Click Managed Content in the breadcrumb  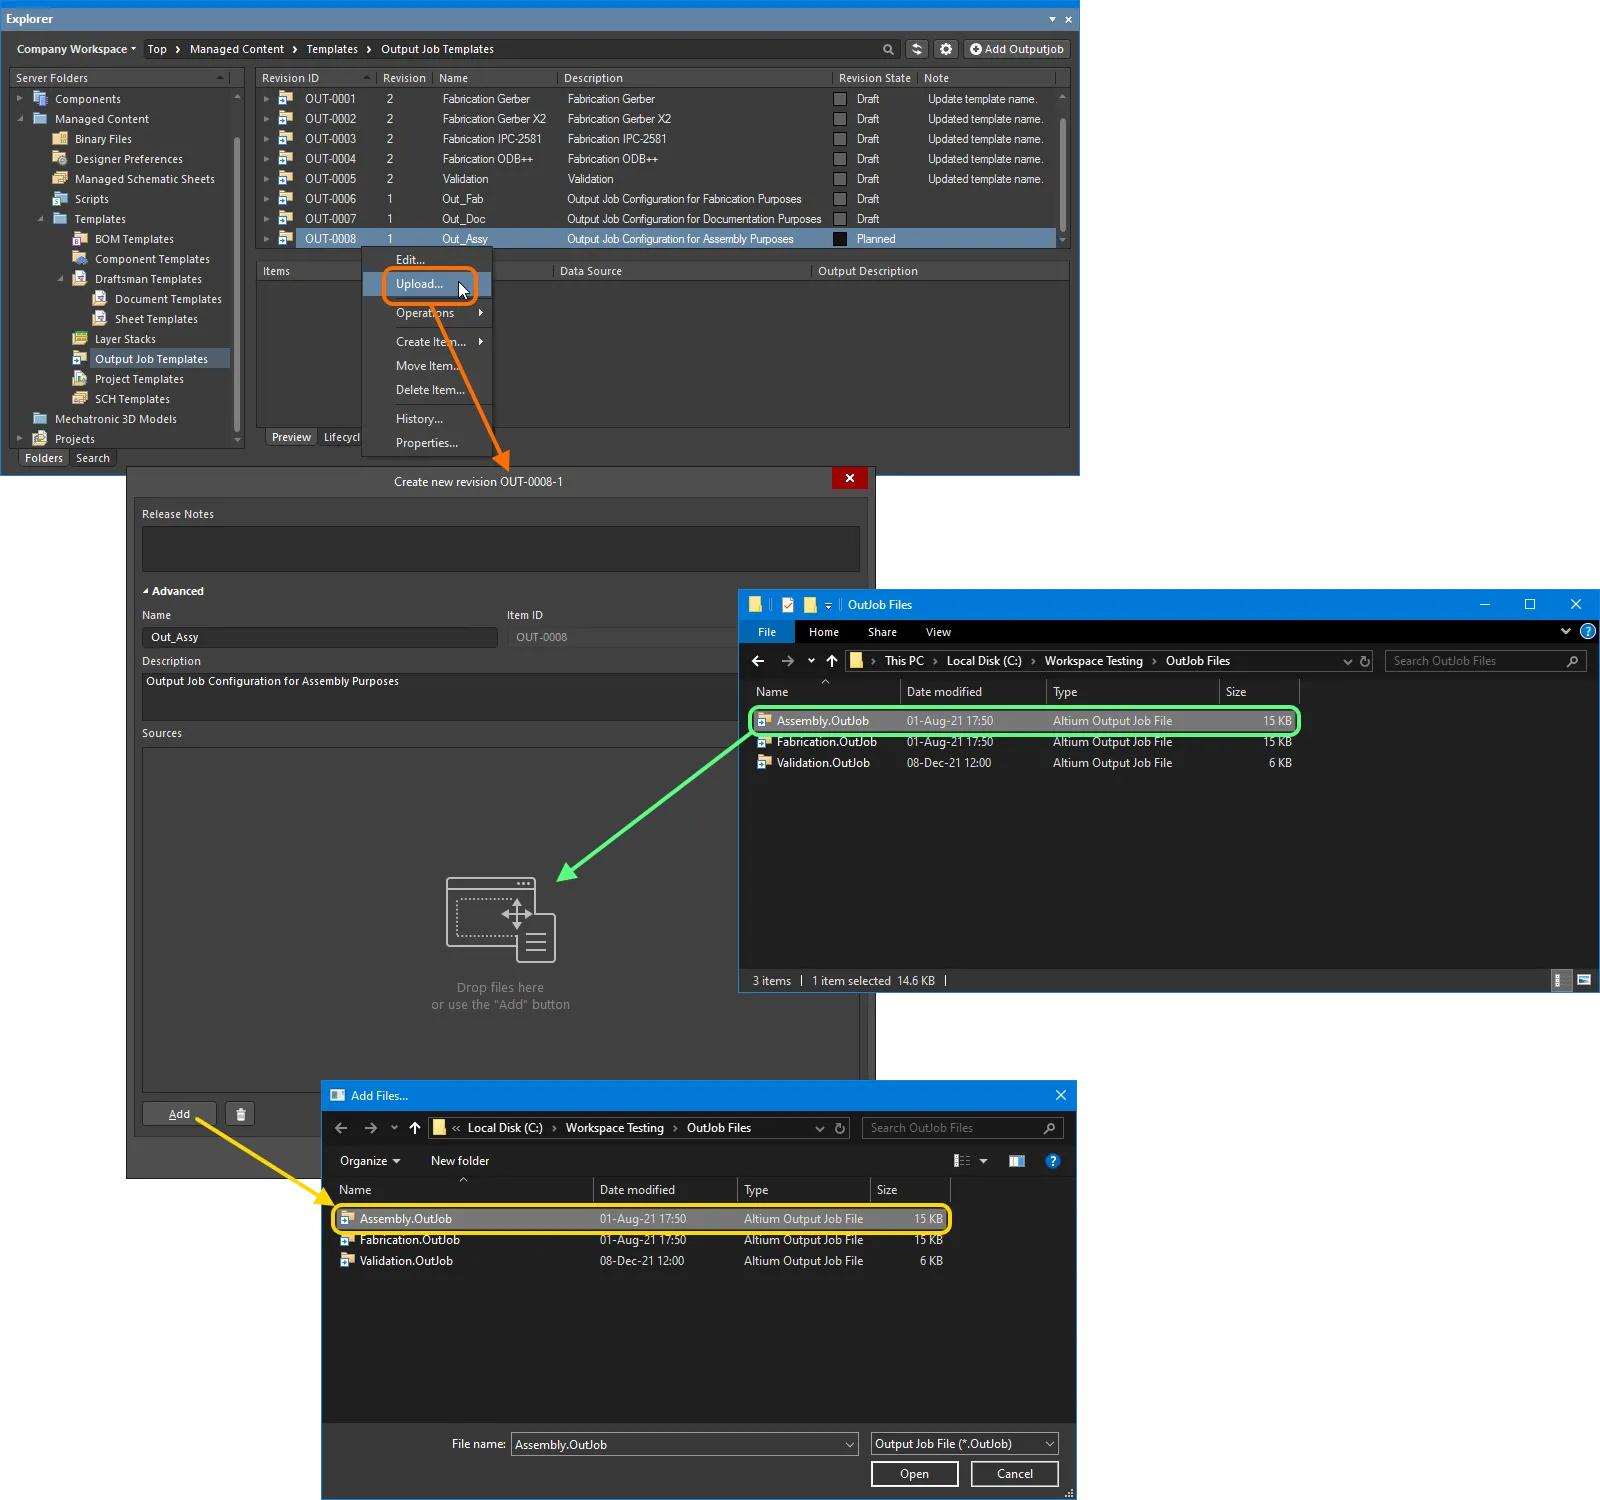click(237, 49)
